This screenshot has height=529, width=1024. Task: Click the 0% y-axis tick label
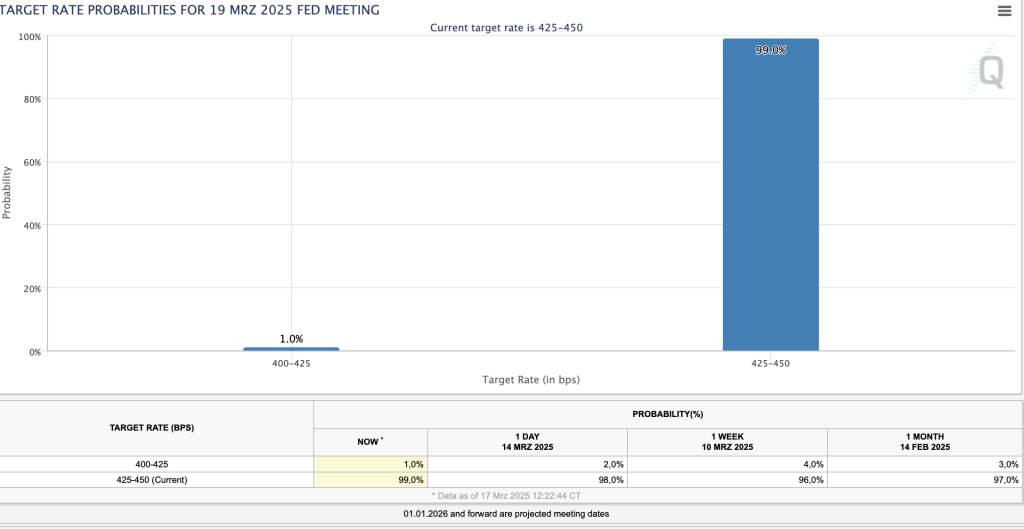pos(34,351)
